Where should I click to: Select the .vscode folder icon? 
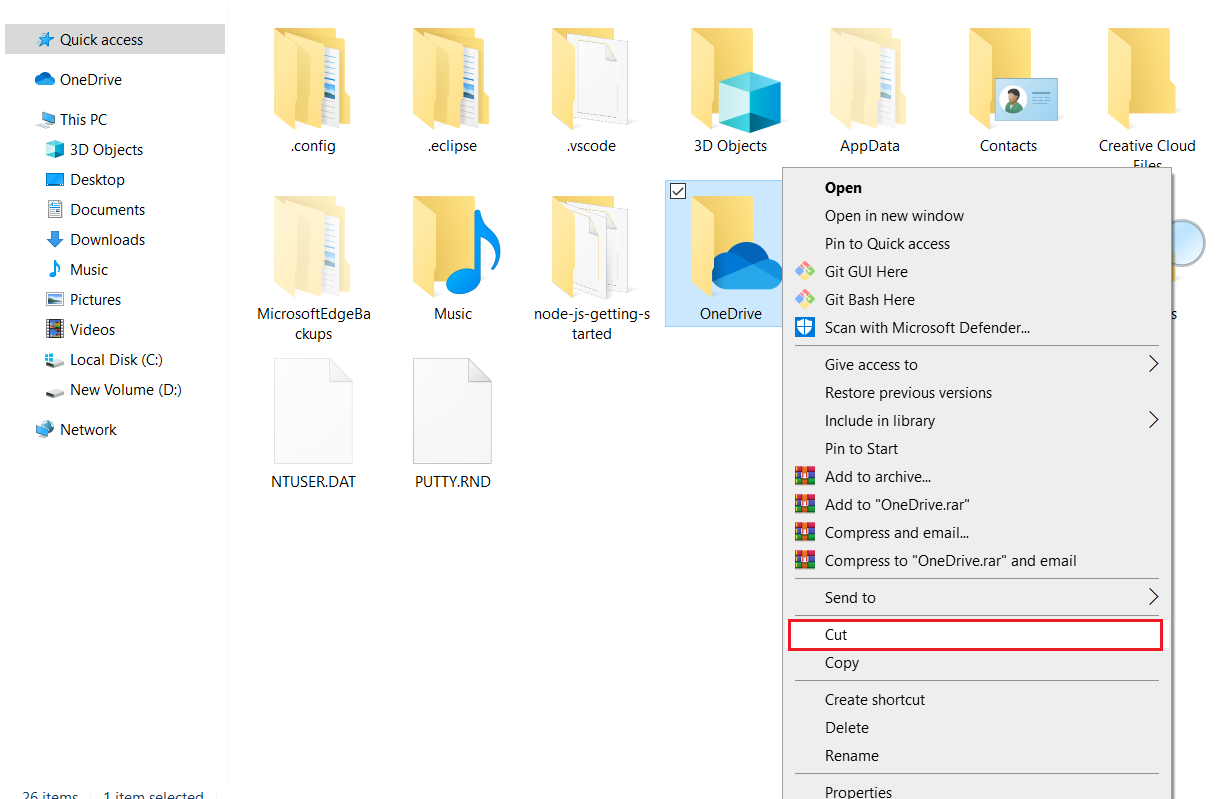(x=590, y=79)
